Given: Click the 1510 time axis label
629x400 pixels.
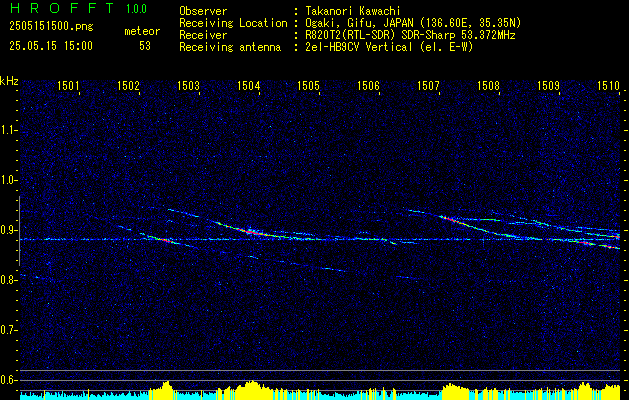Looking at the screenshot, I should pyautogui.click(x=608, y=85).
